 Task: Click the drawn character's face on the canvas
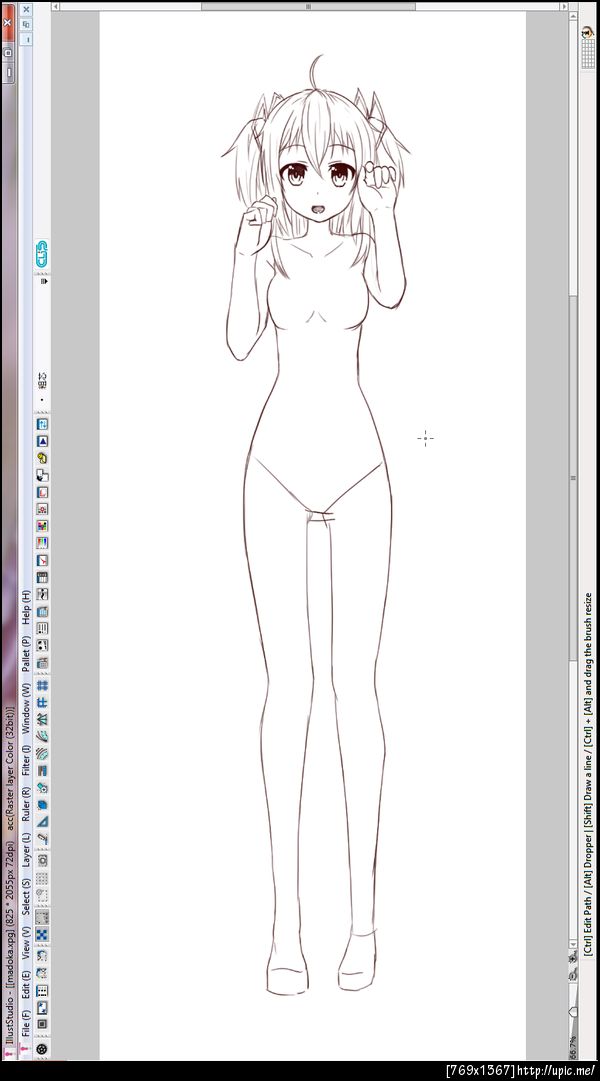point(316,183)
